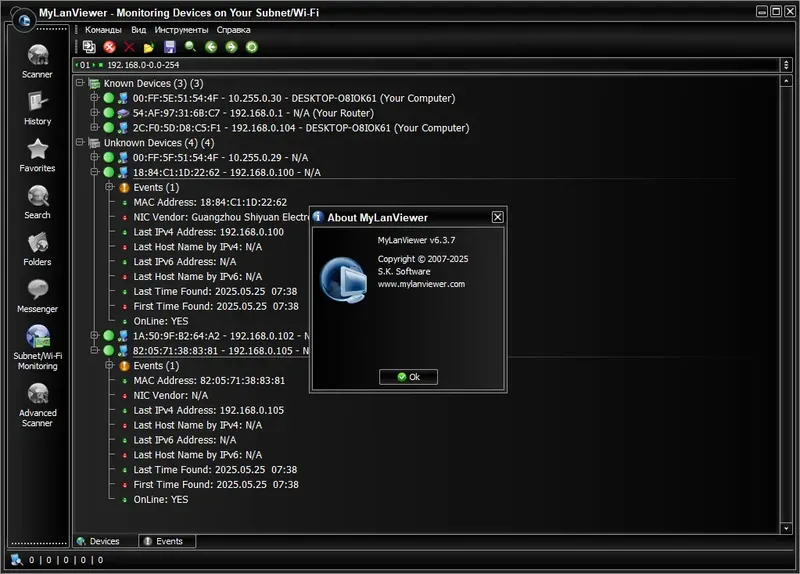Image resolution: width=800 pixels, height=574 pixels.
Task: Click the status bar network computer icon
Action: point(16,560)
